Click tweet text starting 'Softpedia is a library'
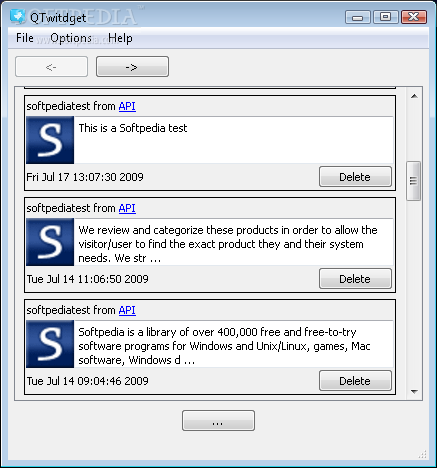The image size is (437, 468). [x=224, y=346]
